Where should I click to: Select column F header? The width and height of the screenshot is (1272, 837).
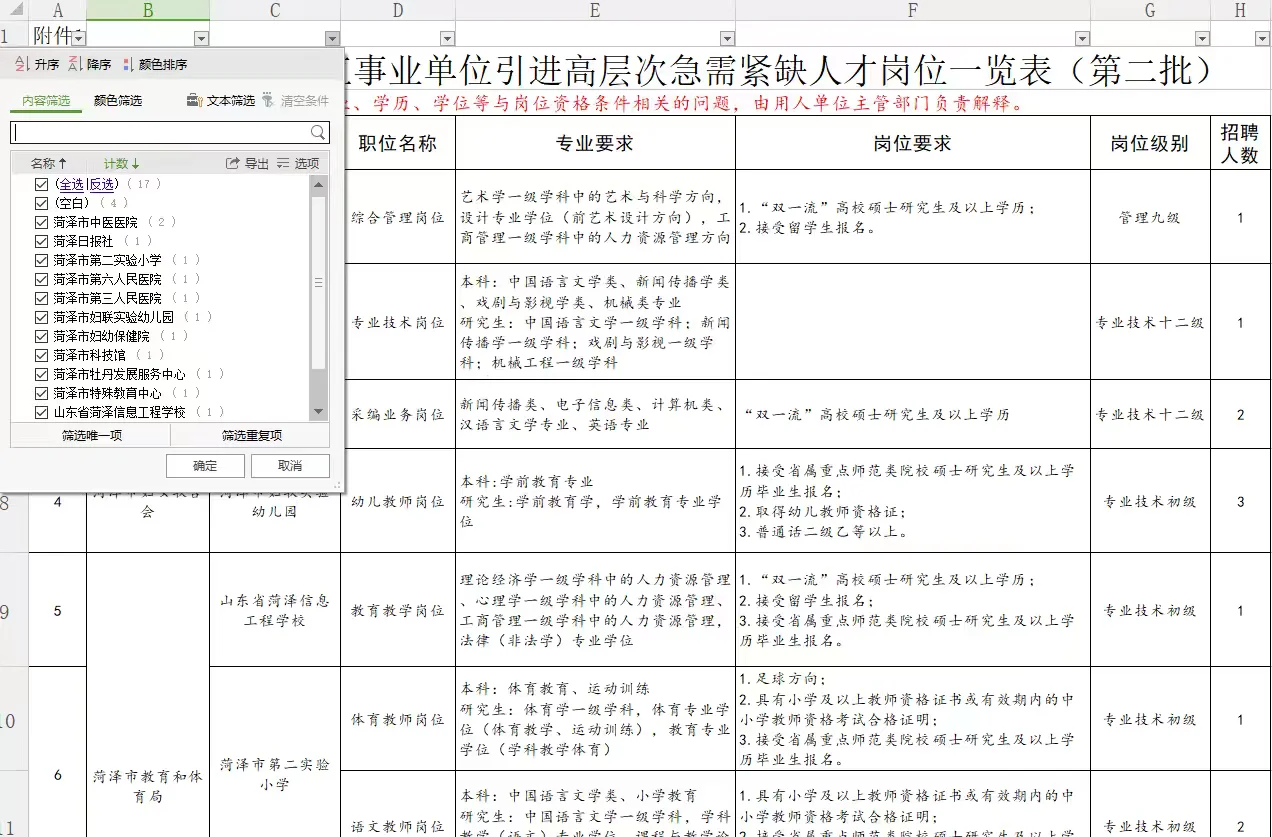[x=913, y=10]
